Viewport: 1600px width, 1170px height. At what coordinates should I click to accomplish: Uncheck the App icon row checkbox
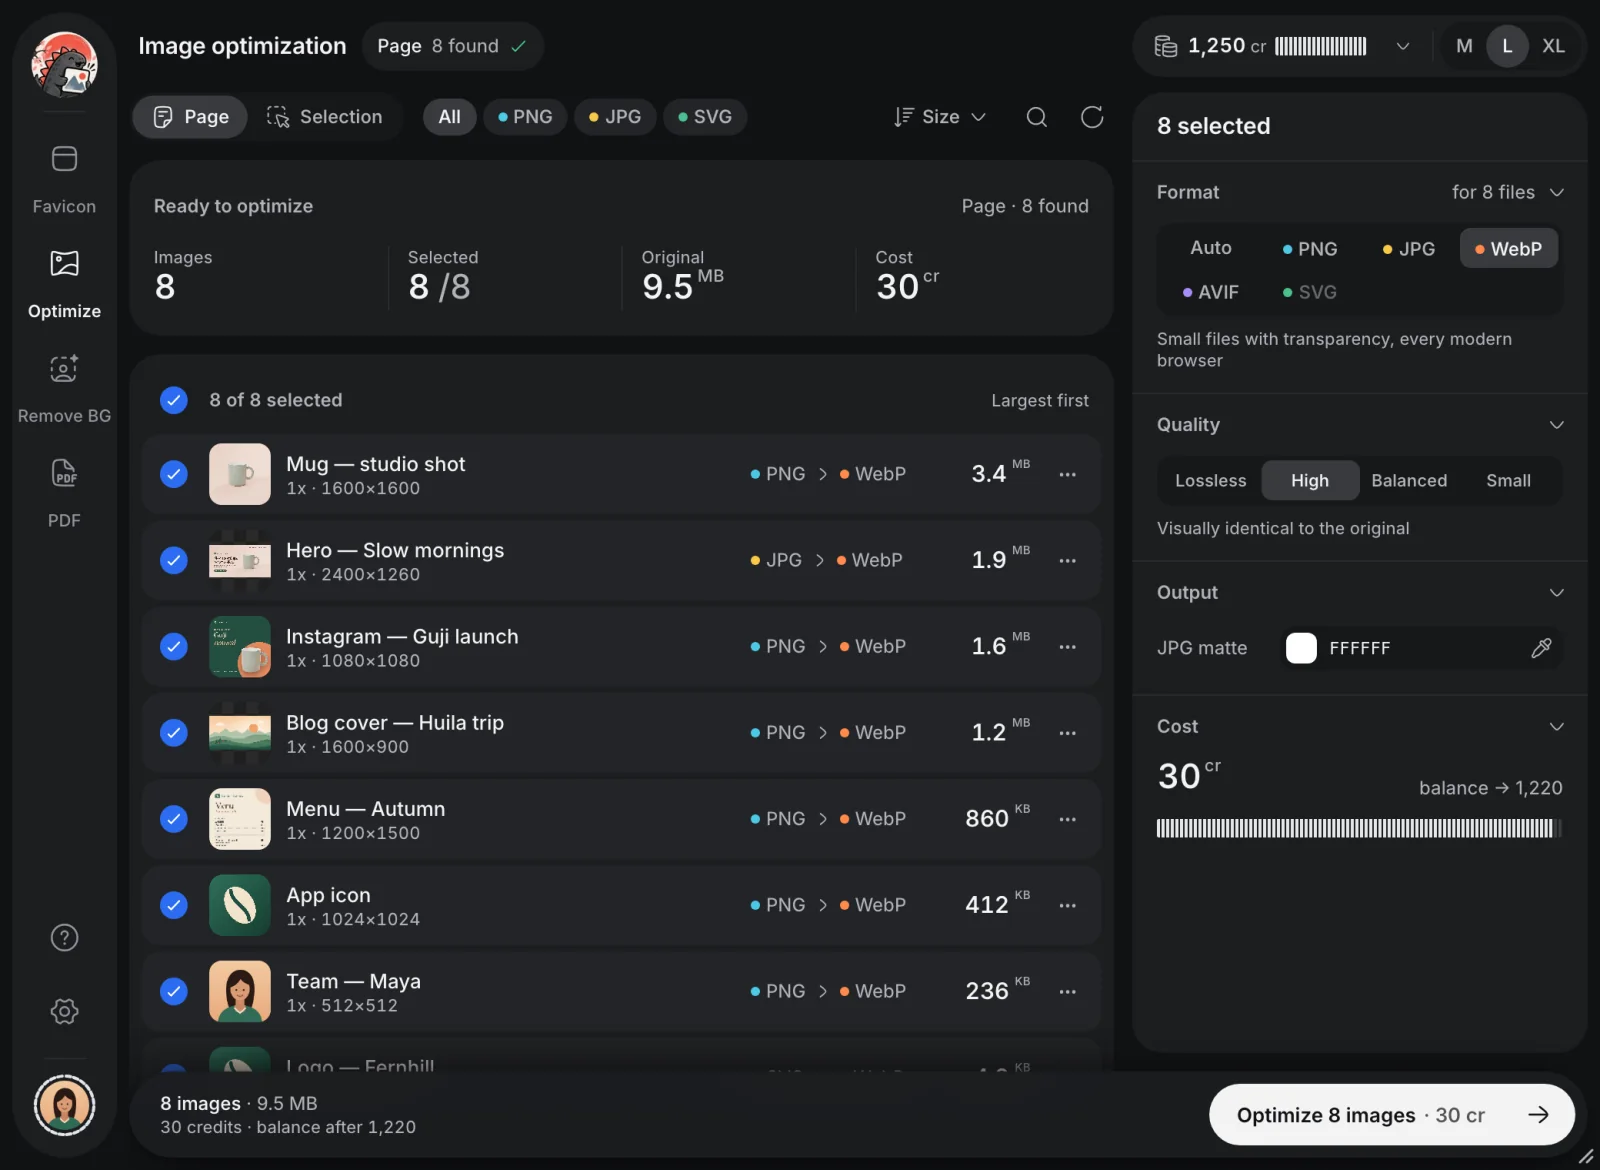(x=174, y=905)
